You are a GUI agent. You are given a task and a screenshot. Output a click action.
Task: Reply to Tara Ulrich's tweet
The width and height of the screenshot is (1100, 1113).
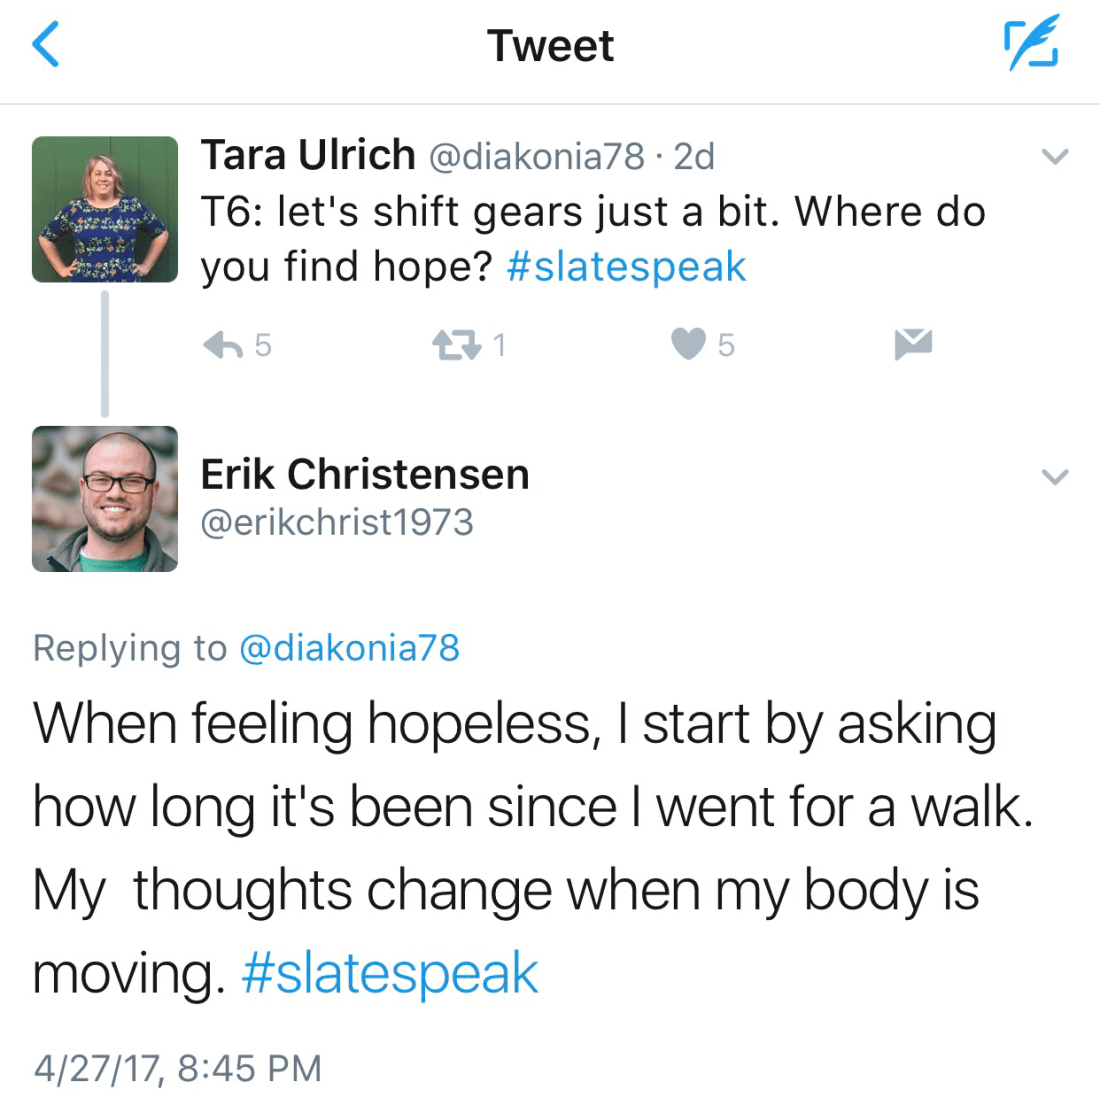coord(223,345)
